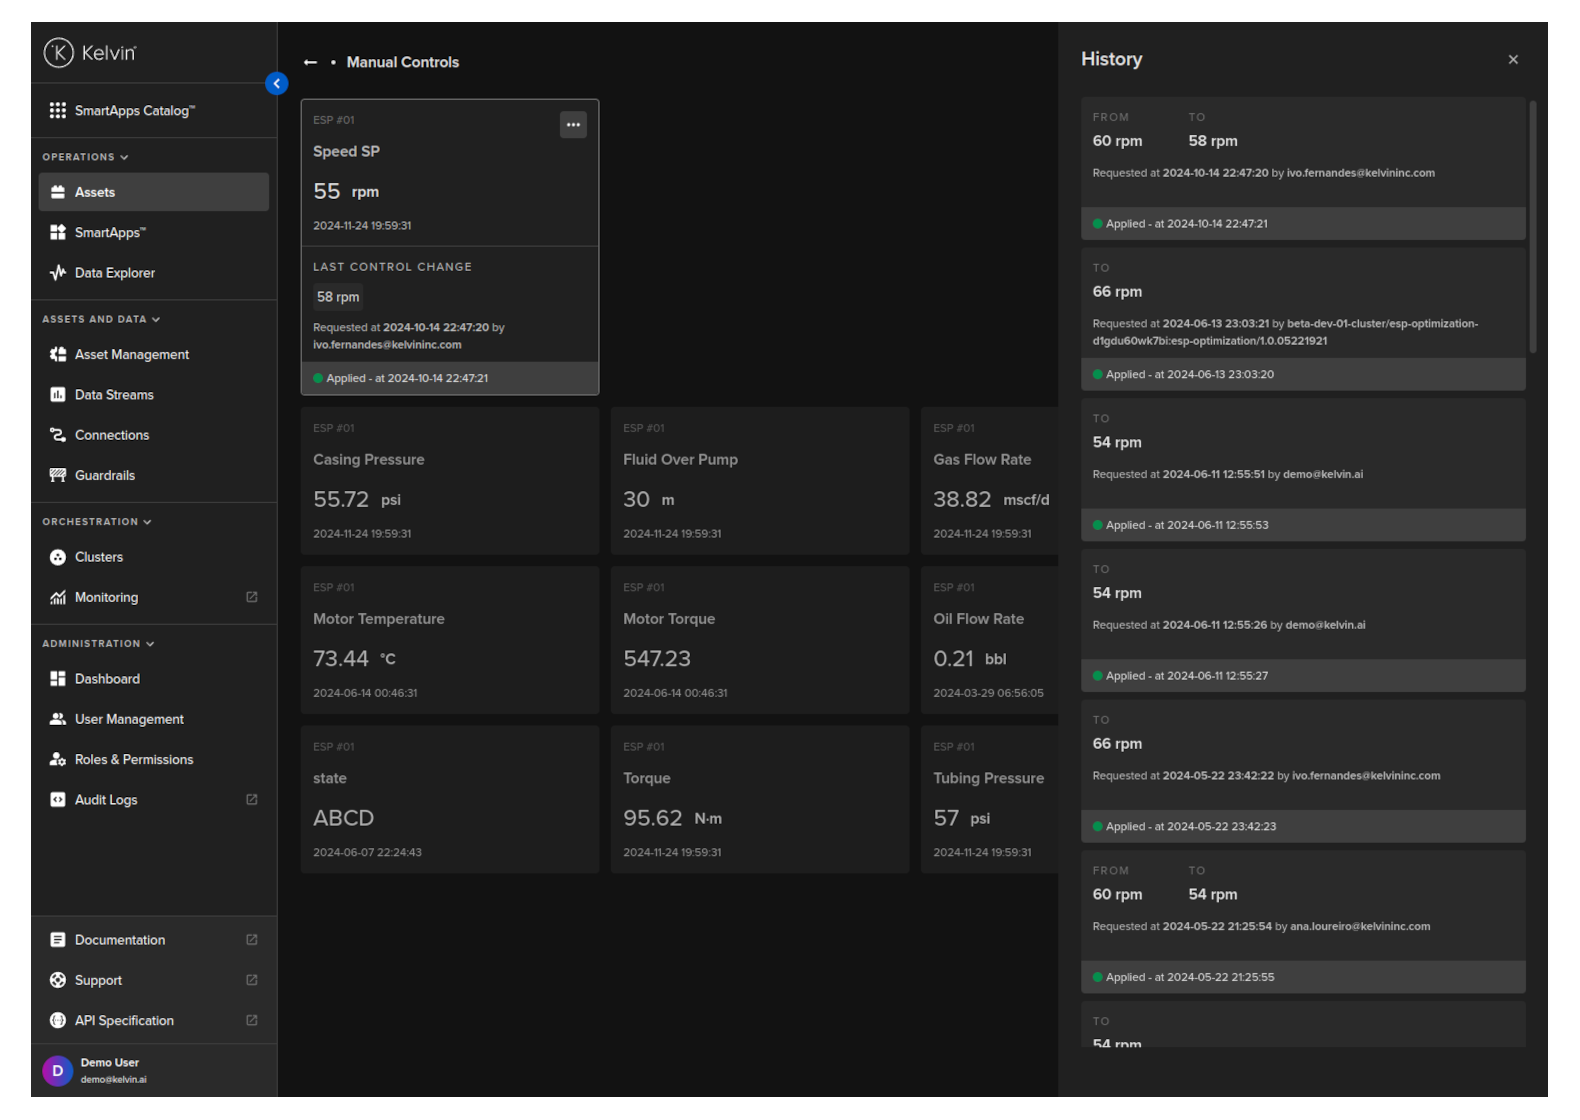Screen dimensions: 1580x1120
Task: Open the API Specification link
Action: click(x=124, y=1021)
